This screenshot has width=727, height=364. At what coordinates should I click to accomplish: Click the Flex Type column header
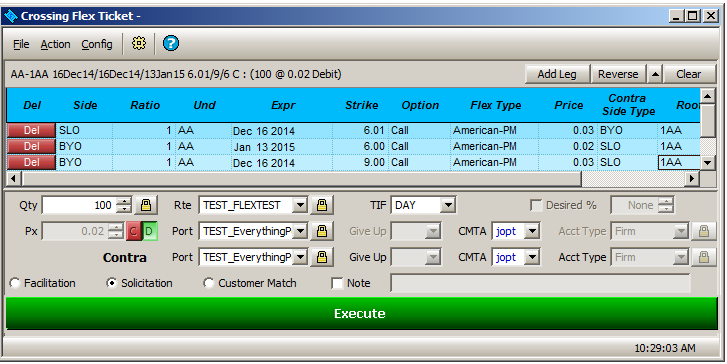496,105
